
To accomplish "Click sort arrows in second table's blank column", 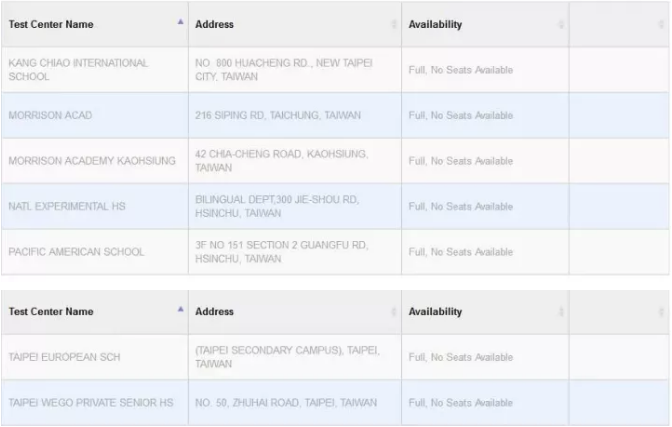I will coord(661,312).
